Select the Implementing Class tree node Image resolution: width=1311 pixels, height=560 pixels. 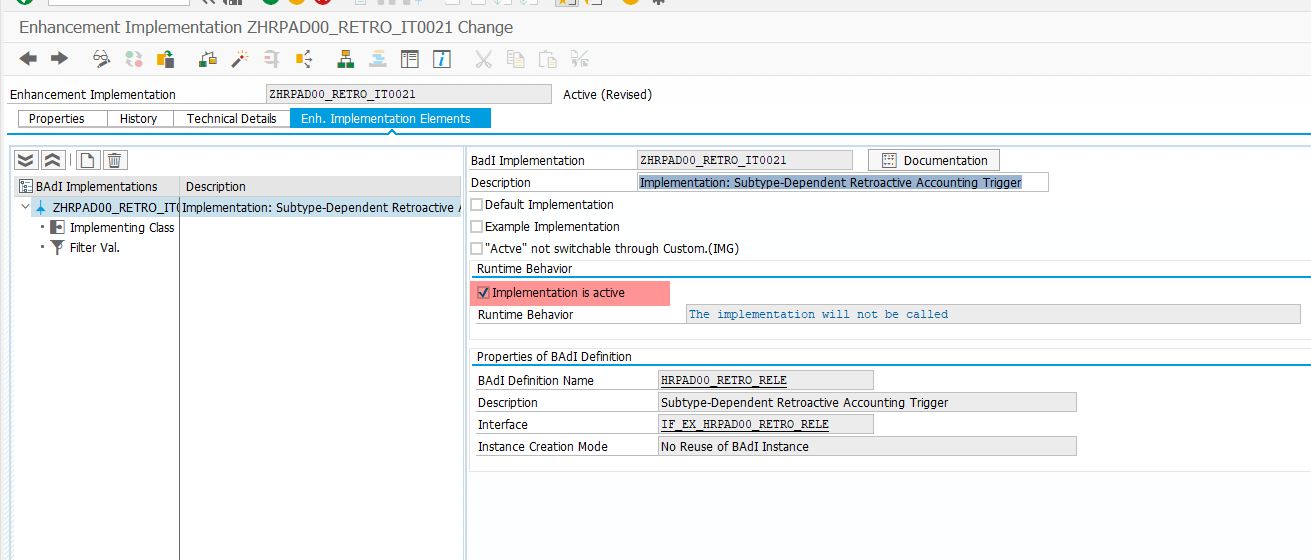click(x=122, y=227)
